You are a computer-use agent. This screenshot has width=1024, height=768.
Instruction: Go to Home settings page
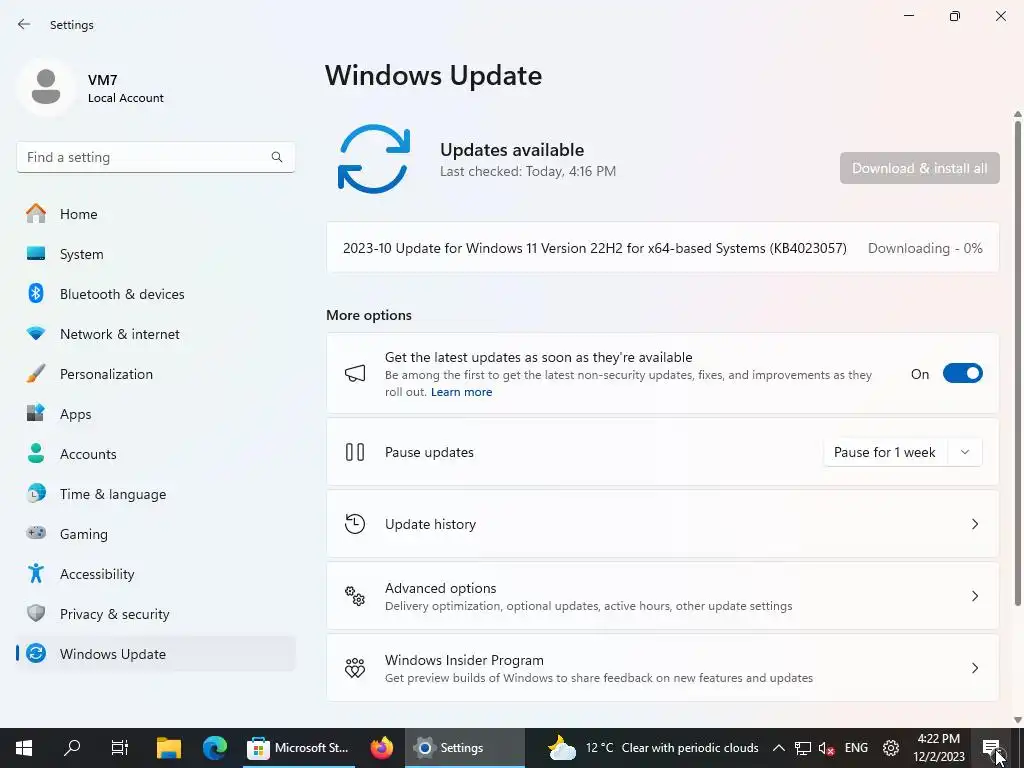(155, 214)
